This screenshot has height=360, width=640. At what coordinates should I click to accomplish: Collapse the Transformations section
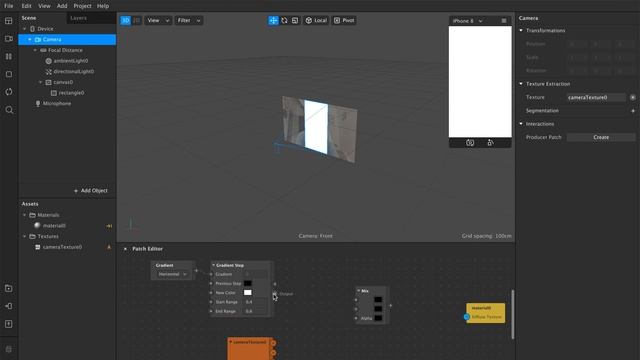pos(521,31)
